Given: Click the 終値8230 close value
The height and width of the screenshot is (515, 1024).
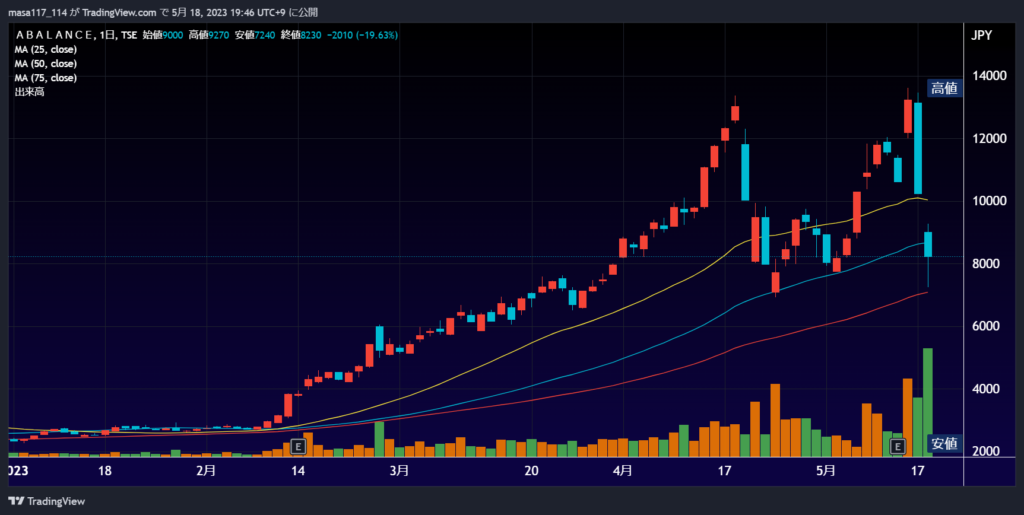Looking at the screenshot, I should (x=301, y=35).
